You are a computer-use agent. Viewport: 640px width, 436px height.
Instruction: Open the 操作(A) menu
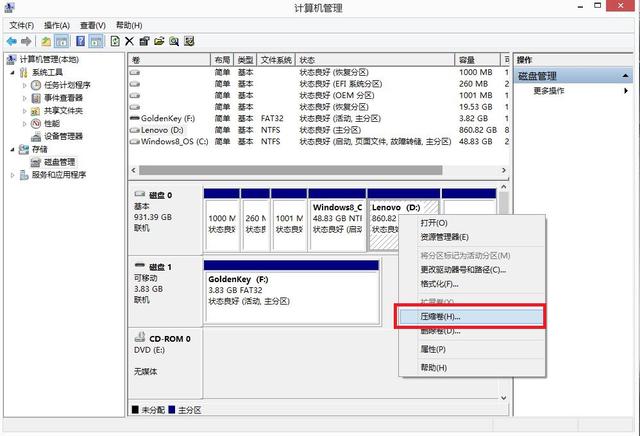coord(57,25)
